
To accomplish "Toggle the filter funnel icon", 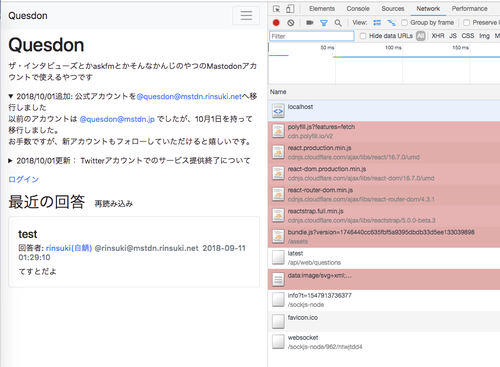I will (324, 23).
